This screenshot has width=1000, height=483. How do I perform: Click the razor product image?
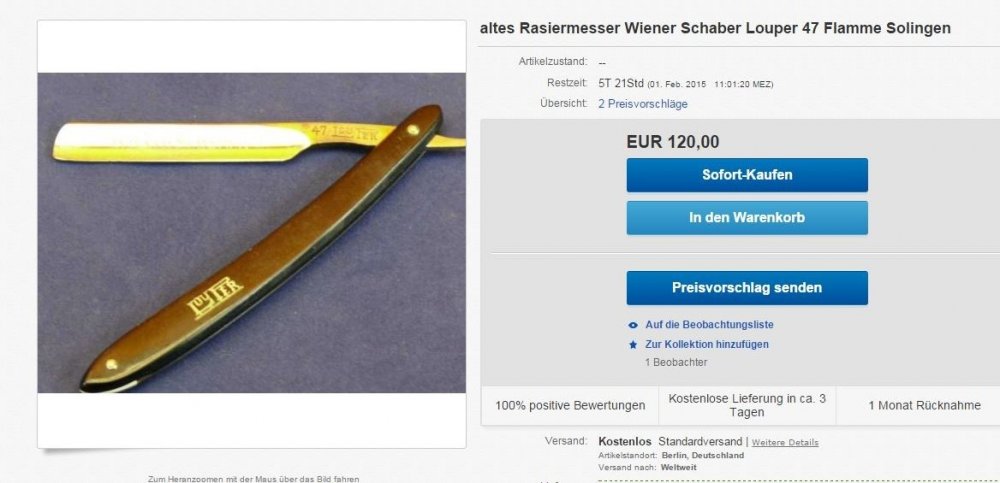[x=251, y=233]
